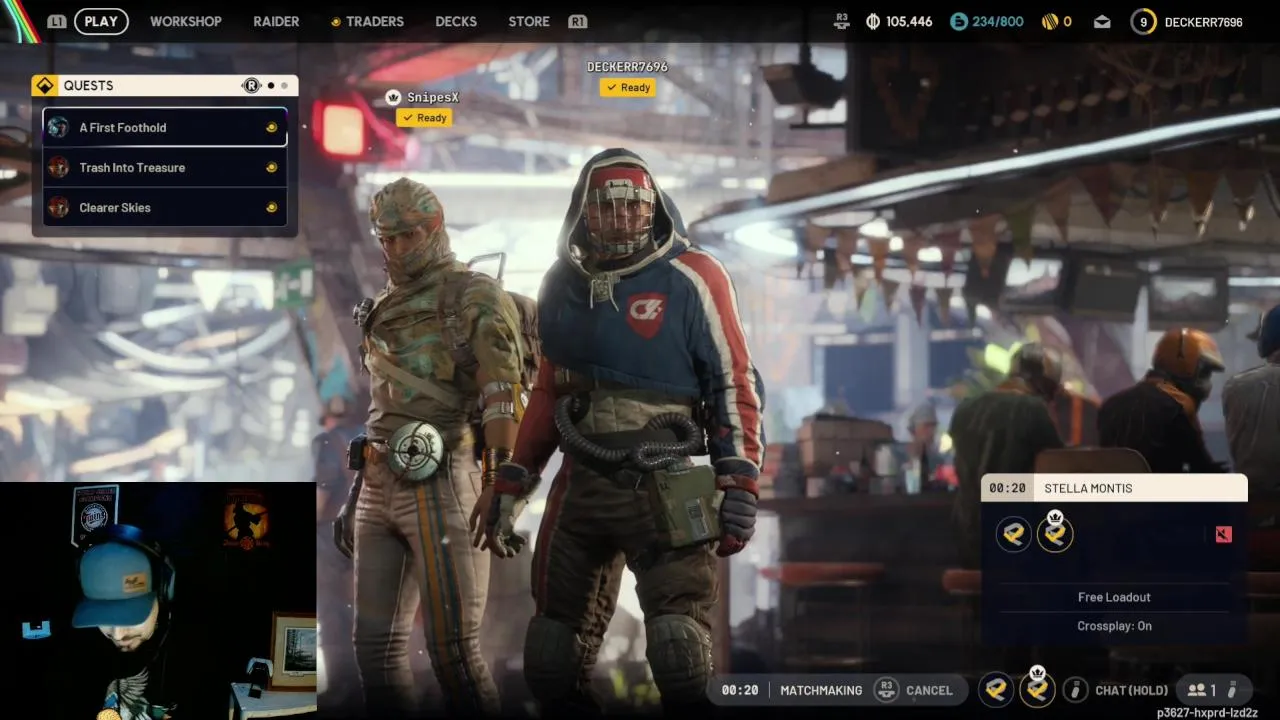Click the SnipesX player name
The height and width of the screenshot is (720, 1280).
[433, 97]
